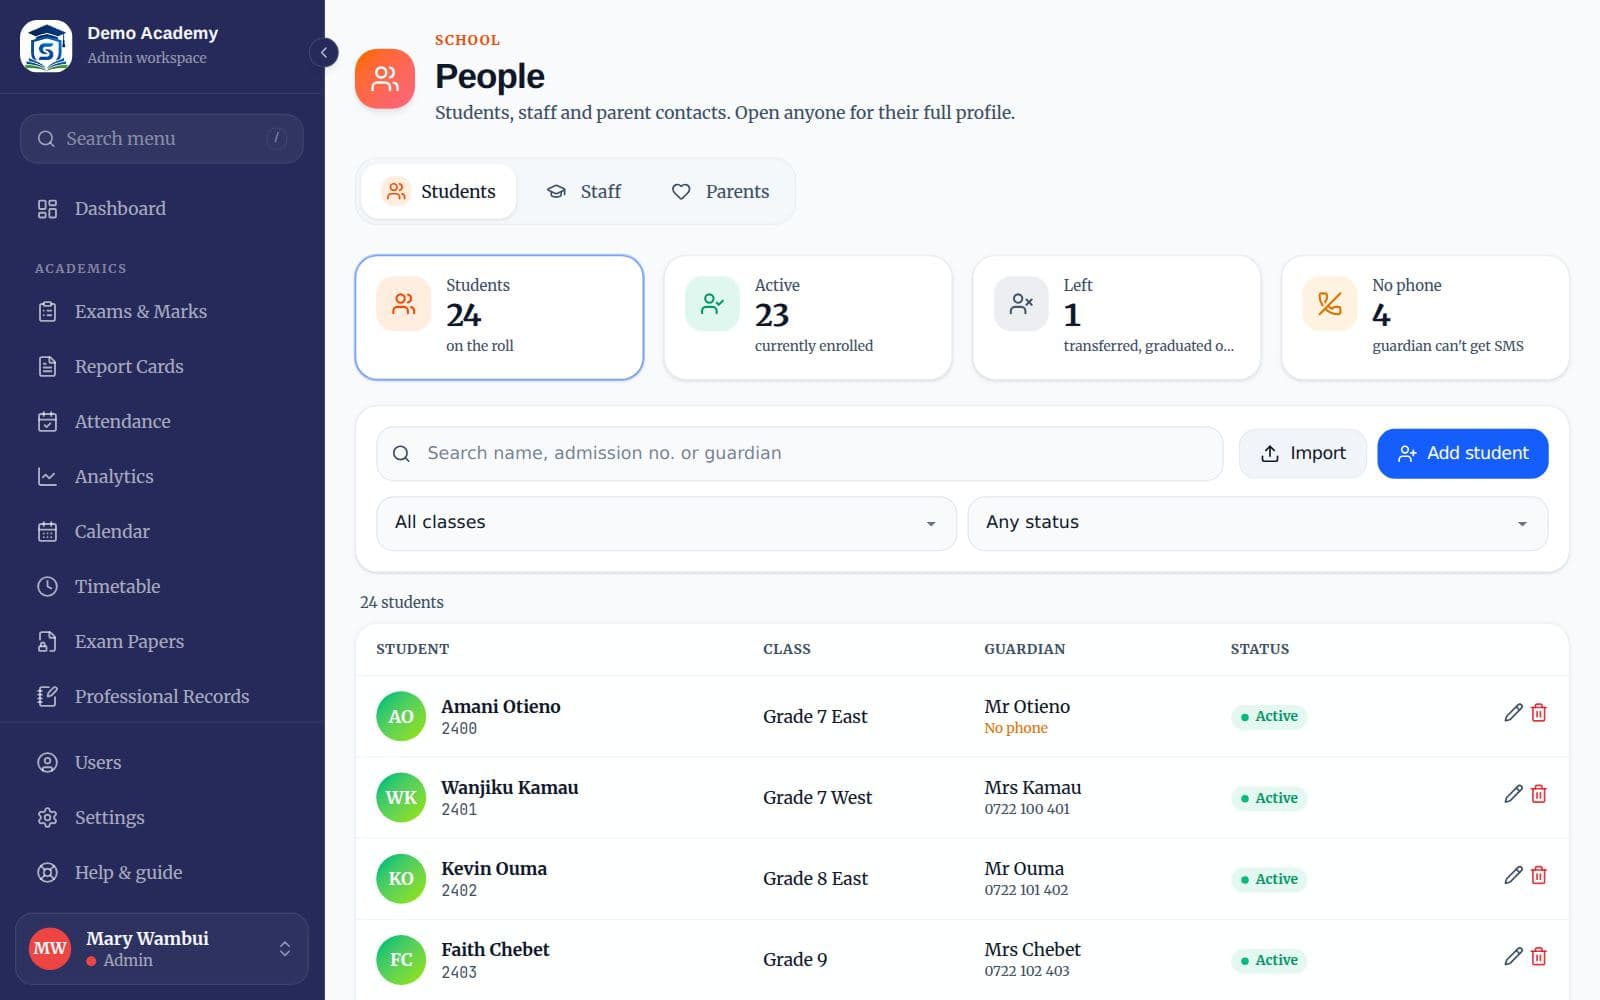Viewport: 1600px width, 1000px height.
Task: Focus the student search name field
Action: 799,454
